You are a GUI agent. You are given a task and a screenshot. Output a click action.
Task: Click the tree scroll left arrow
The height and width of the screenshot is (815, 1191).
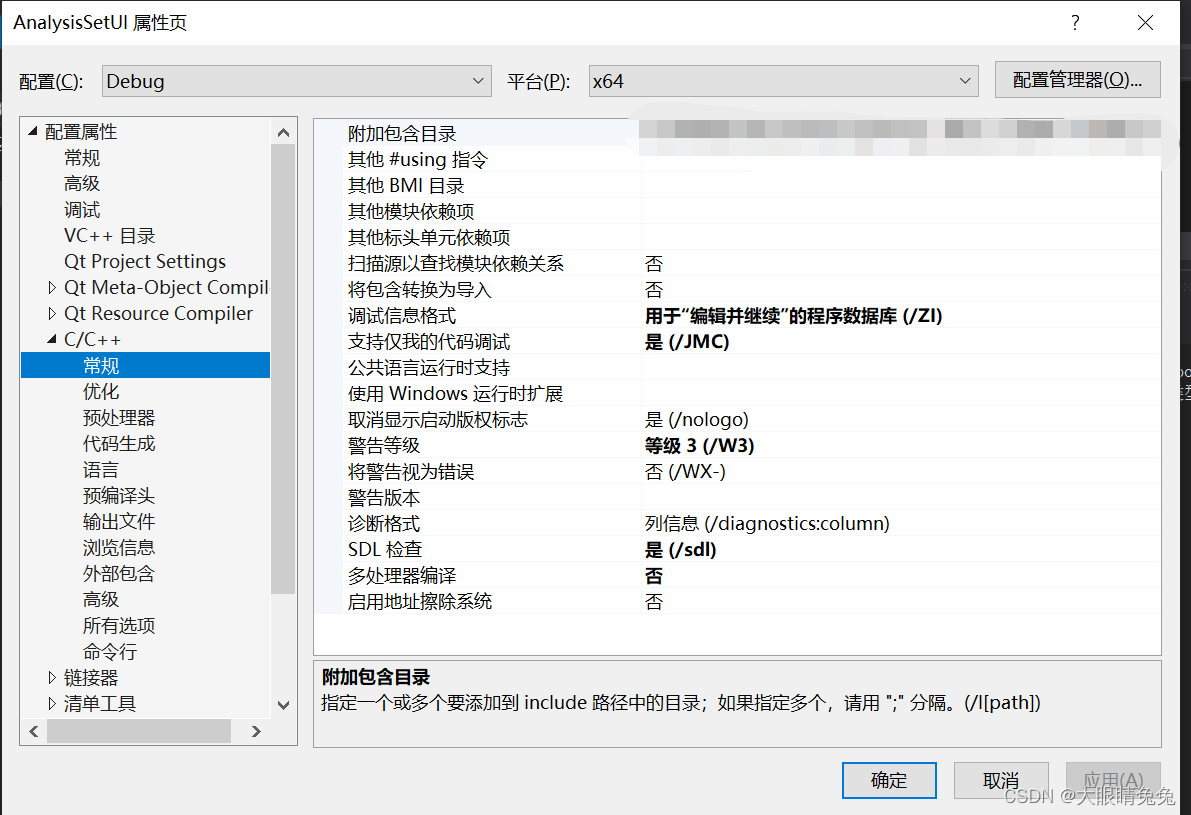(x=33, y=731)
